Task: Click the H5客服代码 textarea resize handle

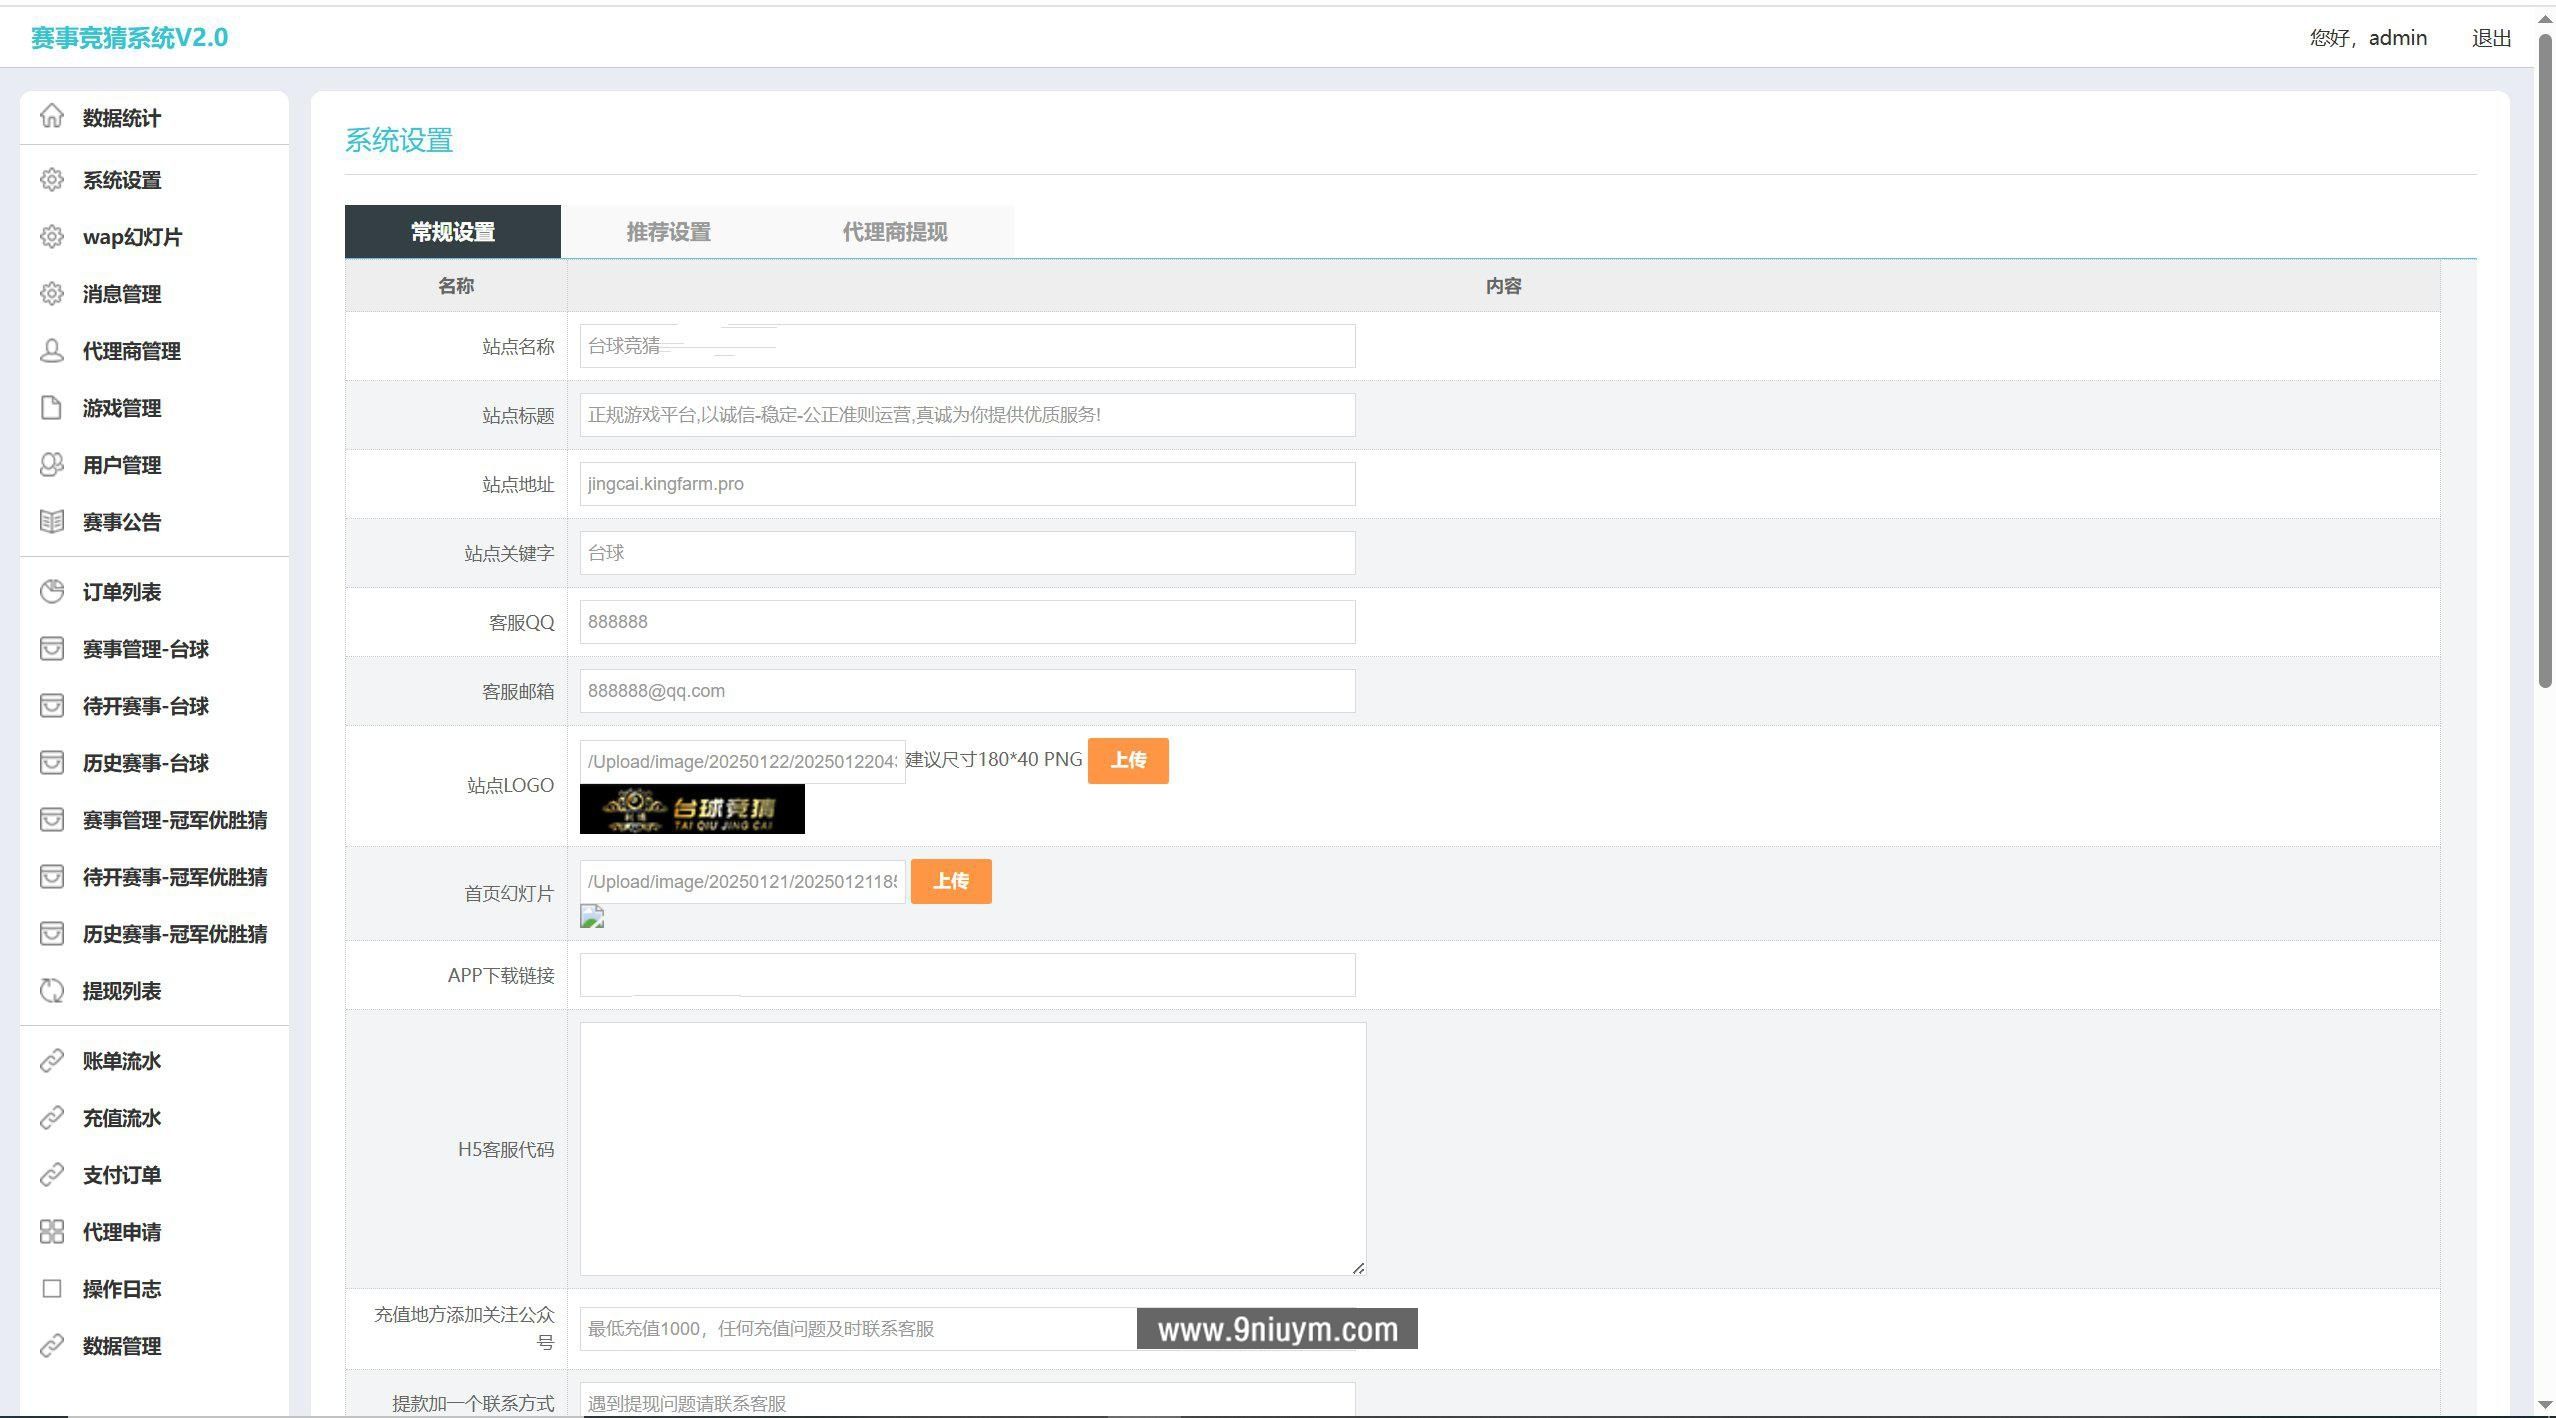Action: pos(1358,1268)
